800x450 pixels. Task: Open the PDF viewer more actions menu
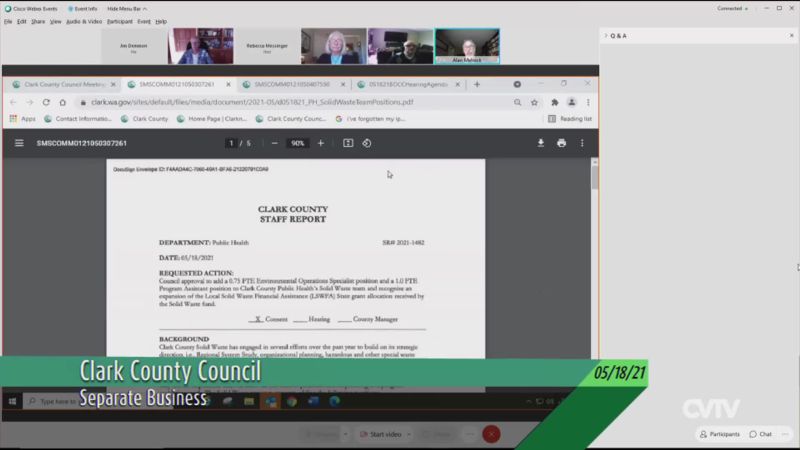pos(582,143)
